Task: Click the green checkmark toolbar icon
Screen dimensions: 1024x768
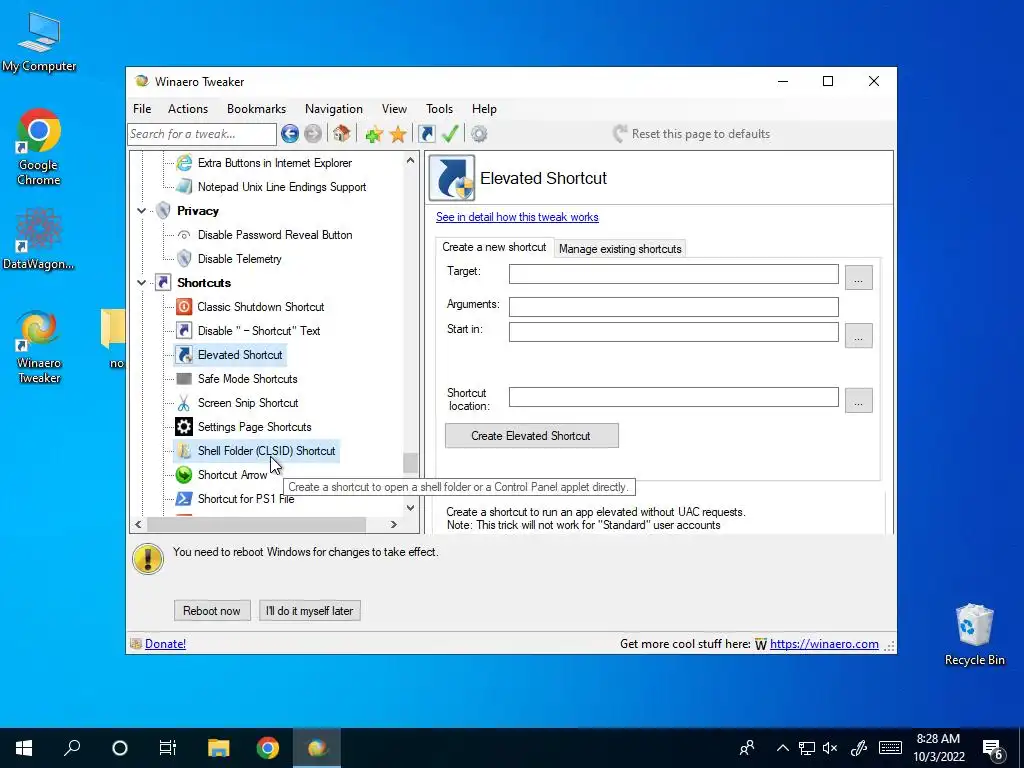Action: point(450,134)
